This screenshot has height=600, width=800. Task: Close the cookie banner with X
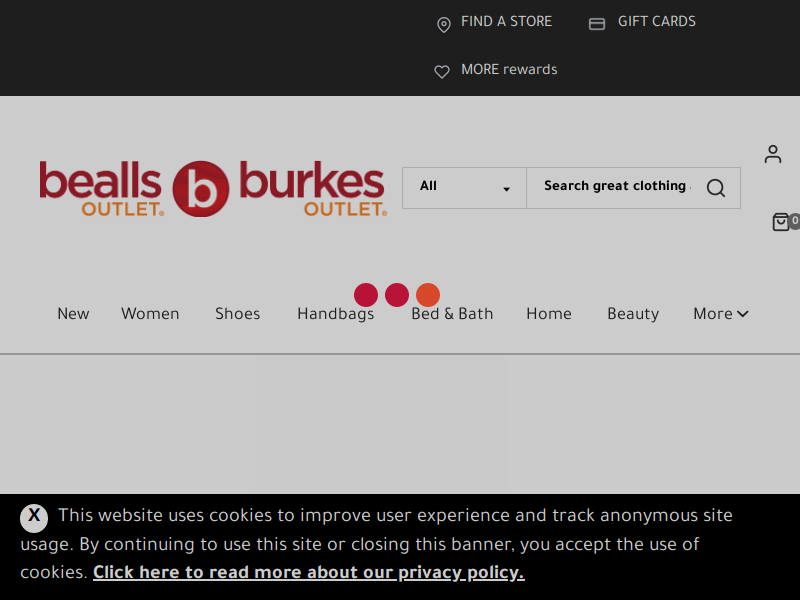coord(34,518)
